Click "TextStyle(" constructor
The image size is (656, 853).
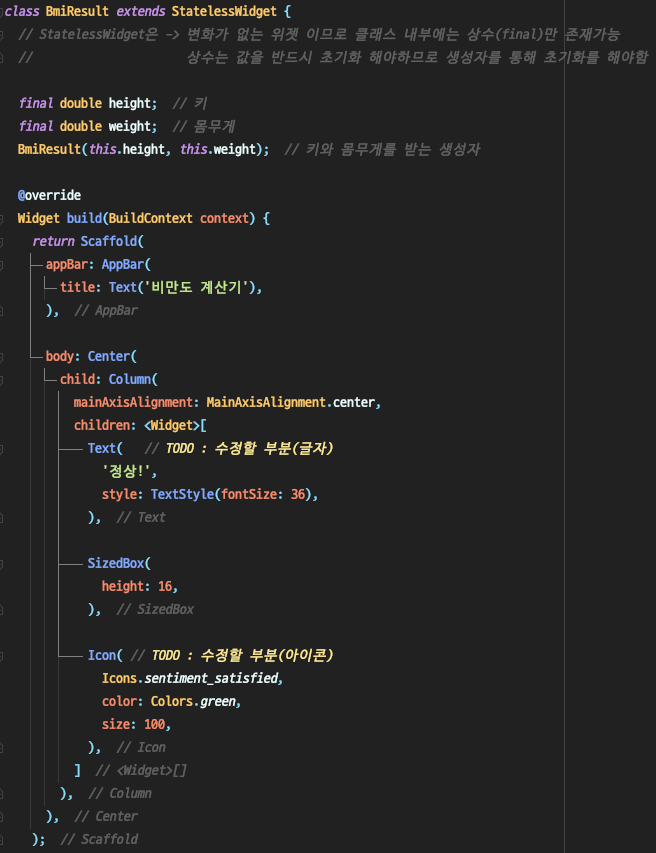point(185,494)
